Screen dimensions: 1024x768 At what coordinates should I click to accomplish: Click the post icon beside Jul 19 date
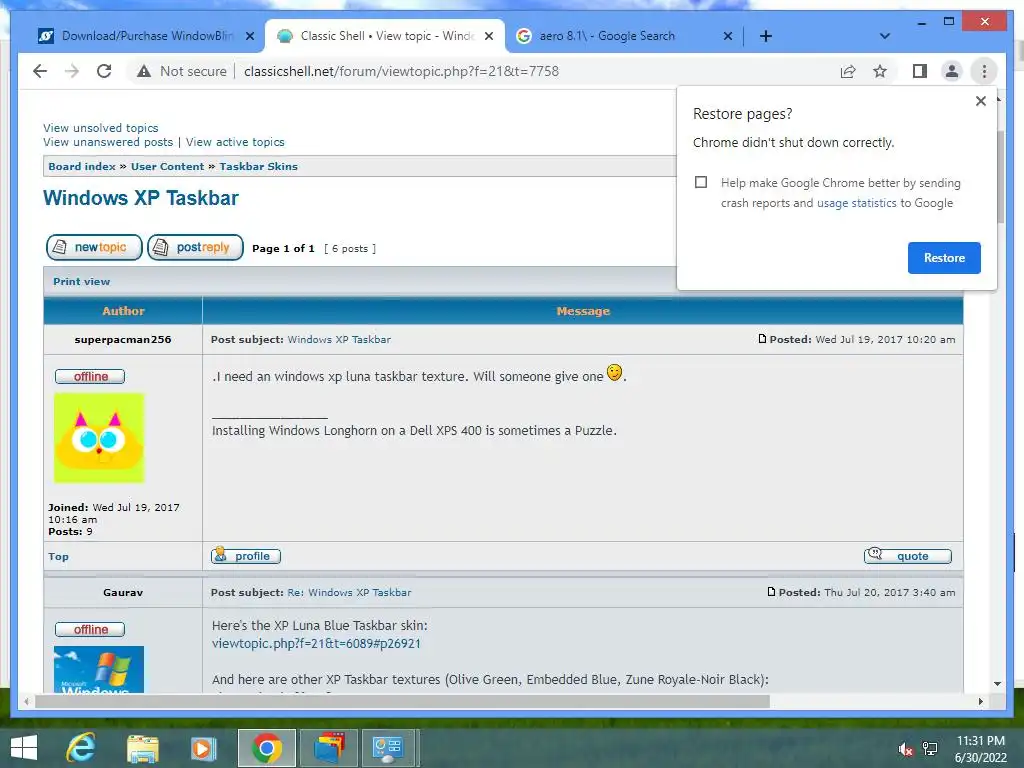point(762,339)
